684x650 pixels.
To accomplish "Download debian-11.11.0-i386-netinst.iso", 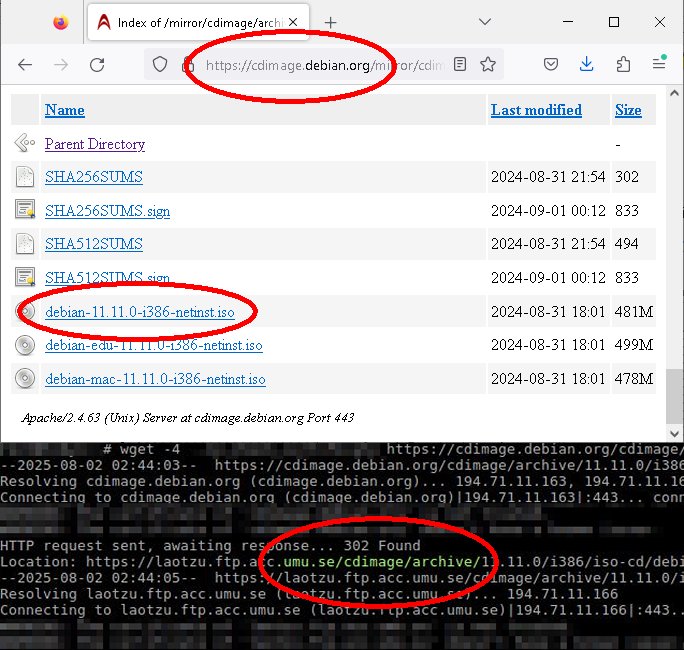I will pyautogui.click(x=140, y=312).
